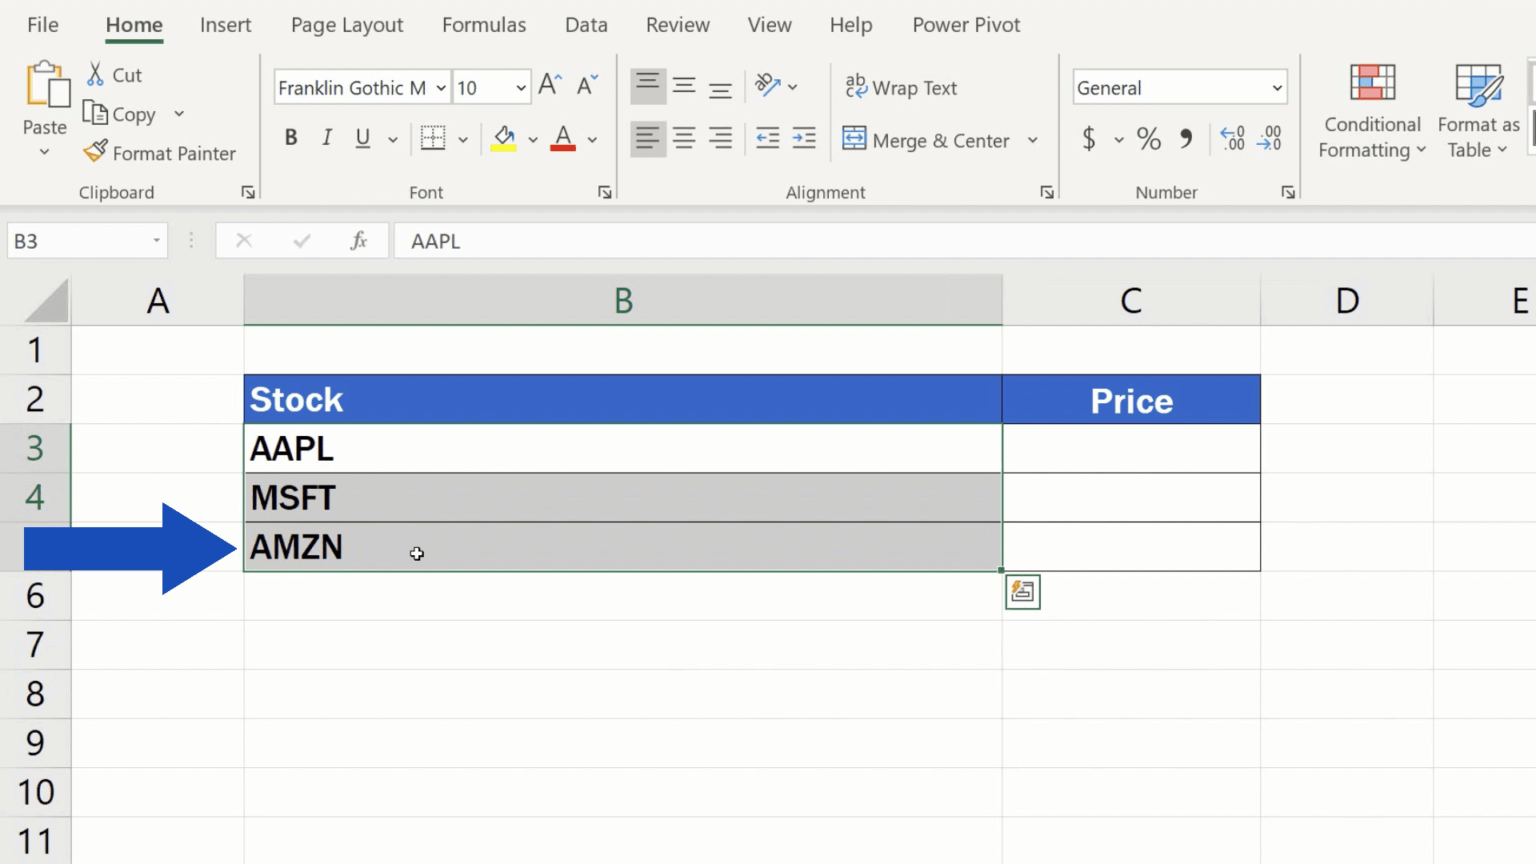Apply cell borders icon

tap(433, 138)
